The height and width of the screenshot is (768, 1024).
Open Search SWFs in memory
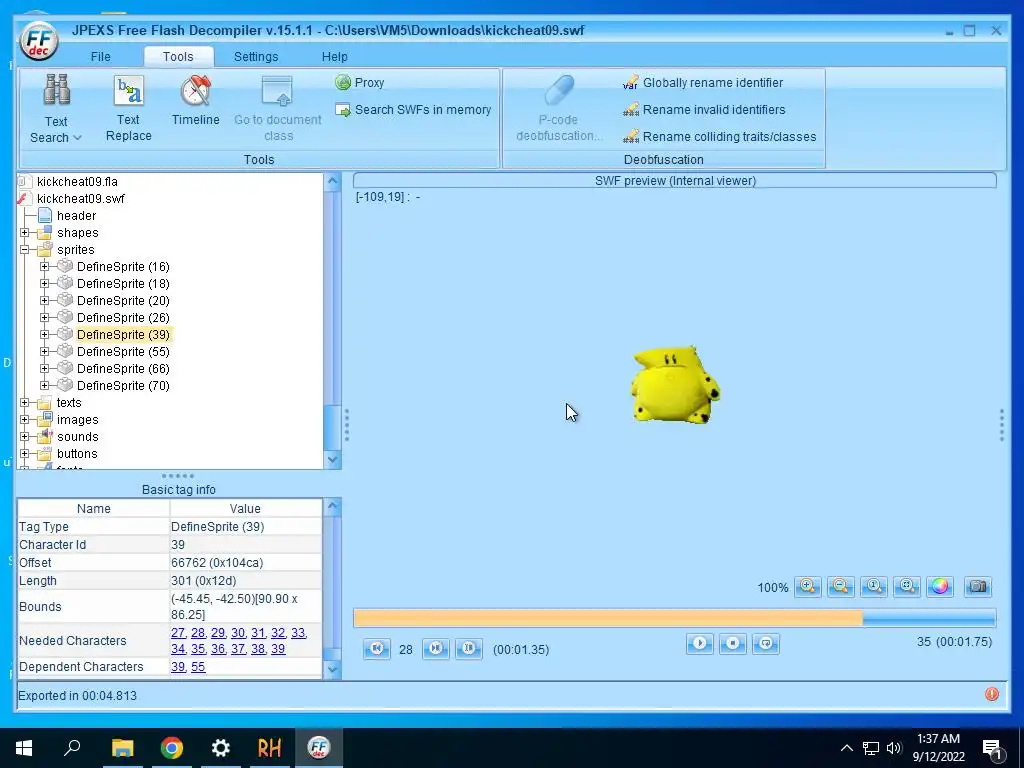[413, 110]
